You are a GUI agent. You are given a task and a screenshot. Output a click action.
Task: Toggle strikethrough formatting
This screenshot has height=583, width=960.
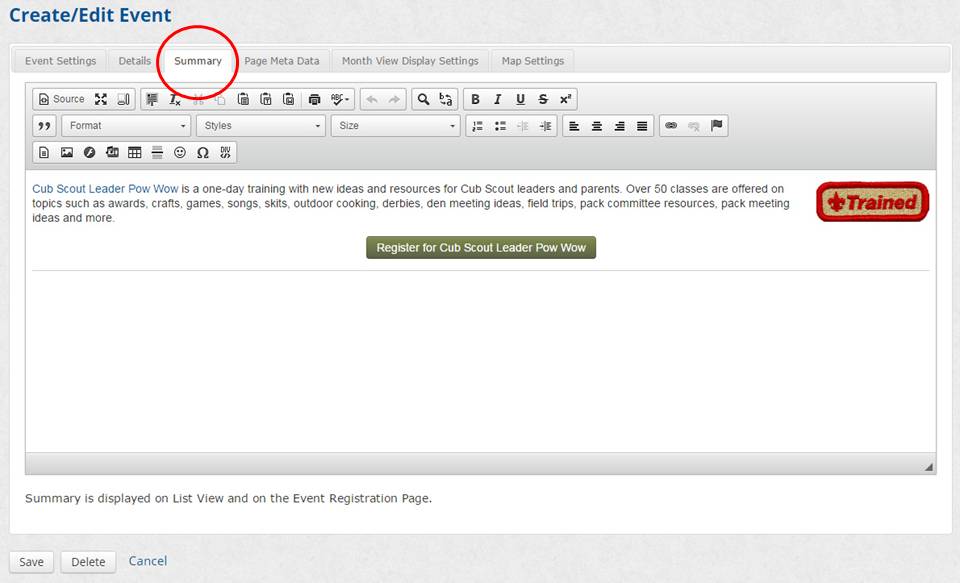(x=543, y=99)
